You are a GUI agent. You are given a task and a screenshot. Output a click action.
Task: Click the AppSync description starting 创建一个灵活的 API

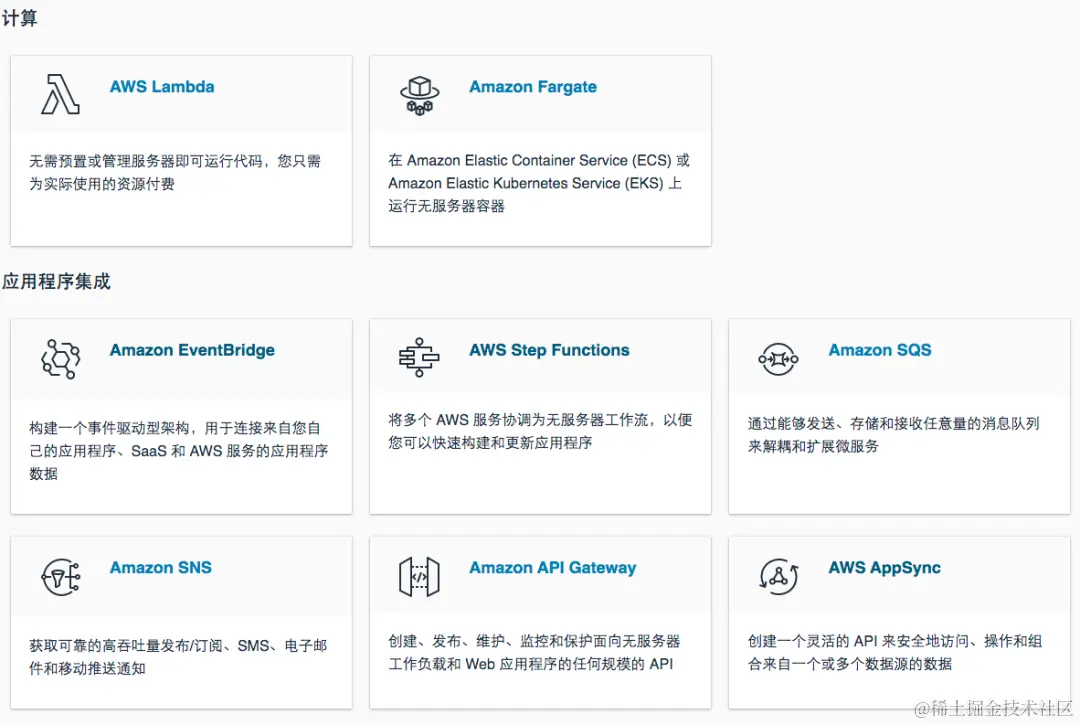pos(895,652)
